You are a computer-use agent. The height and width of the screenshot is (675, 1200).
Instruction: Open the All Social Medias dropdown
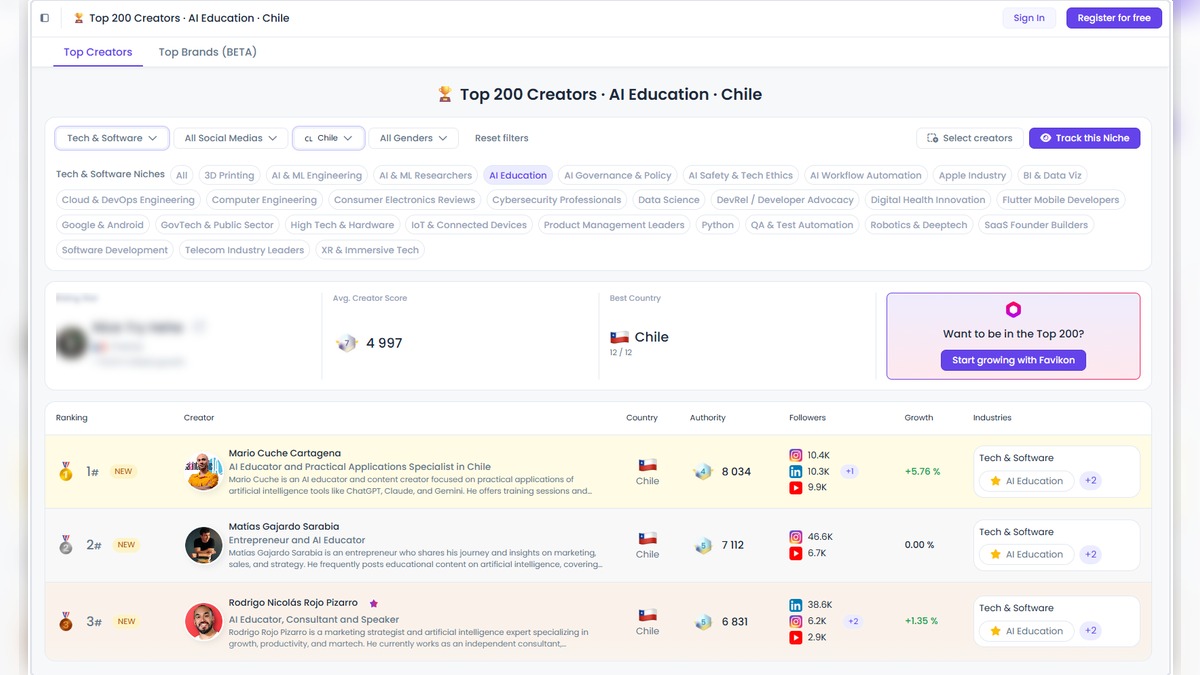point(230,138)
